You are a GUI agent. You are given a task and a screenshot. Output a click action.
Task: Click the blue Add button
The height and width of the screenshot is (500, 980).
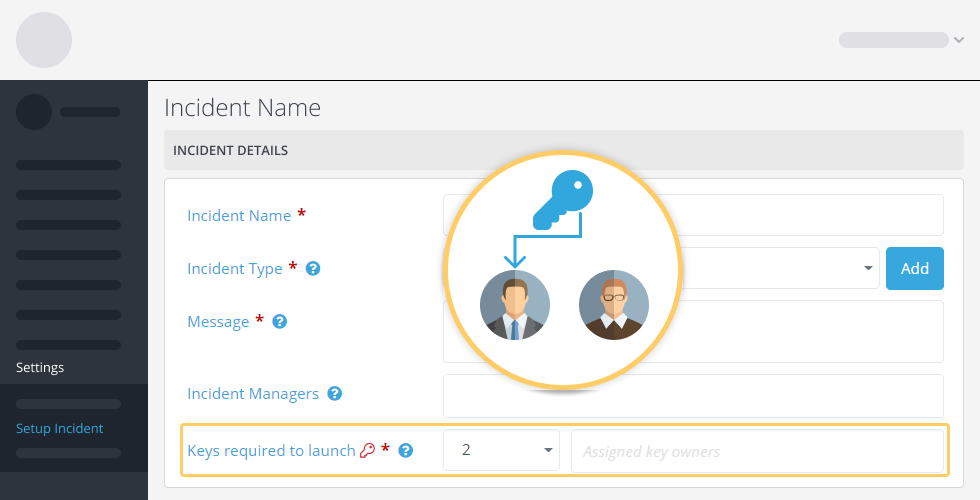914,269
